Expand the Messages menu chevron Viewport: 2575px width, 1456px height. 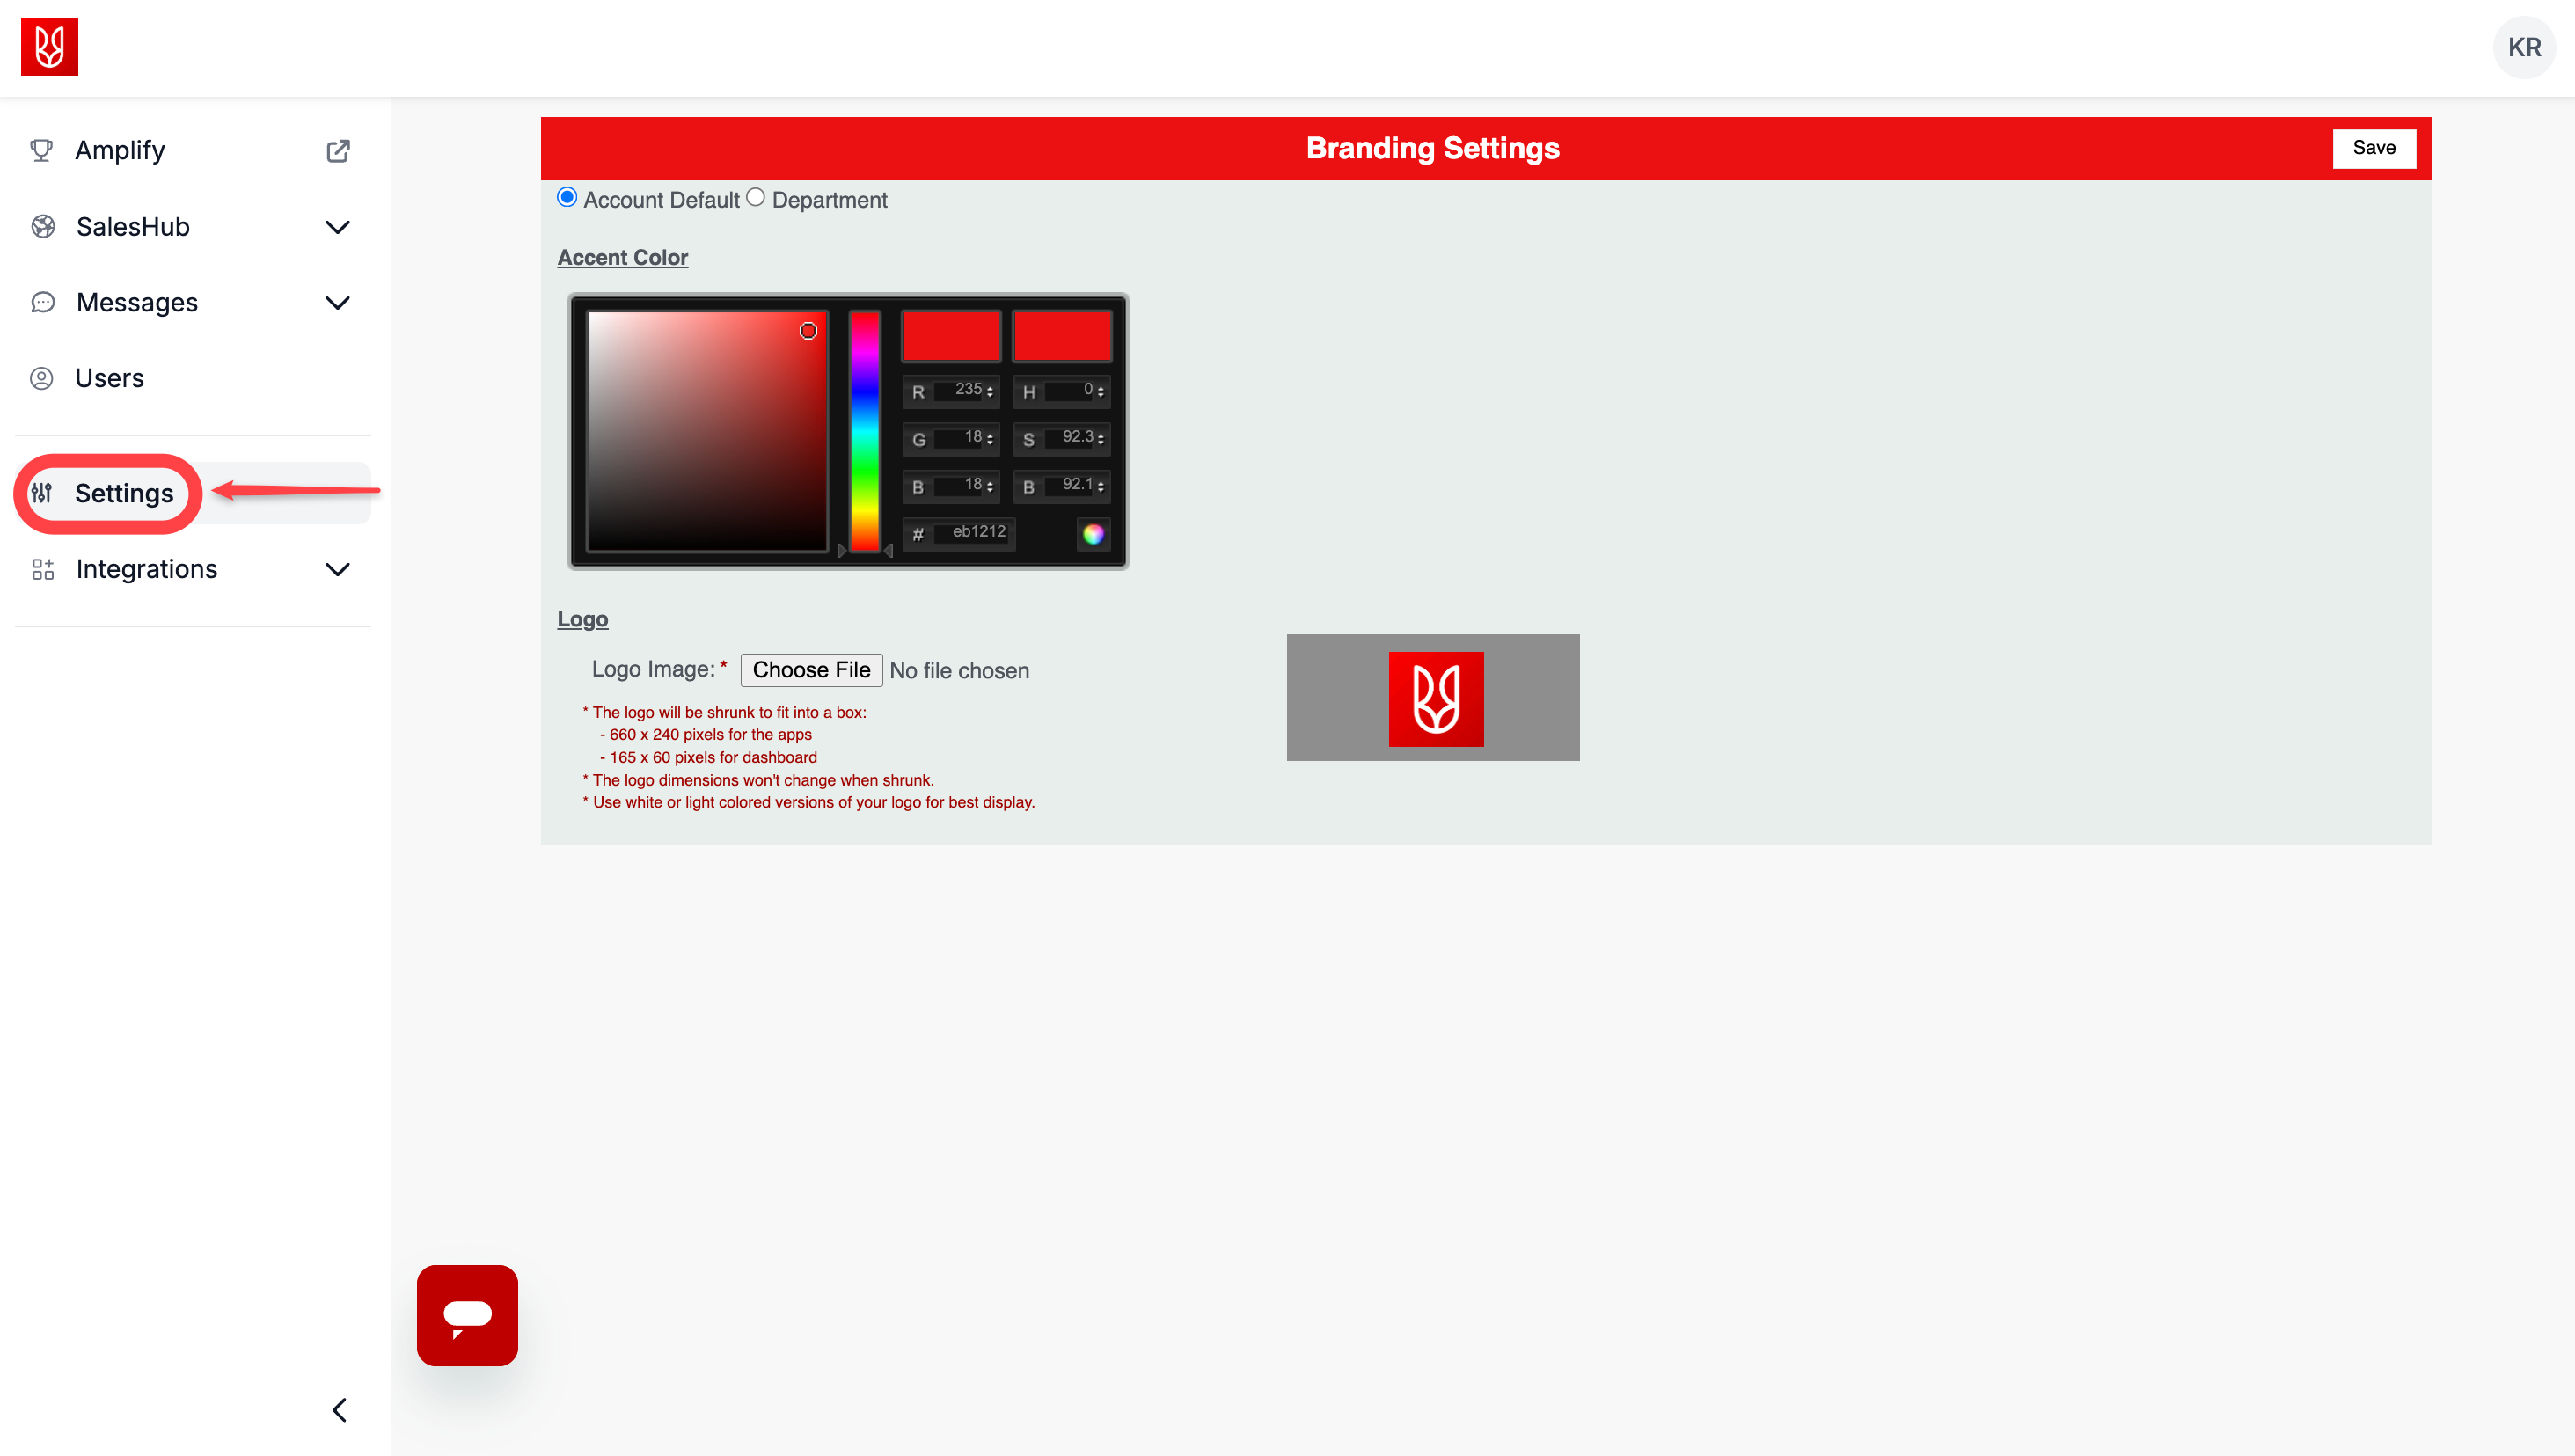pos(338,302)
